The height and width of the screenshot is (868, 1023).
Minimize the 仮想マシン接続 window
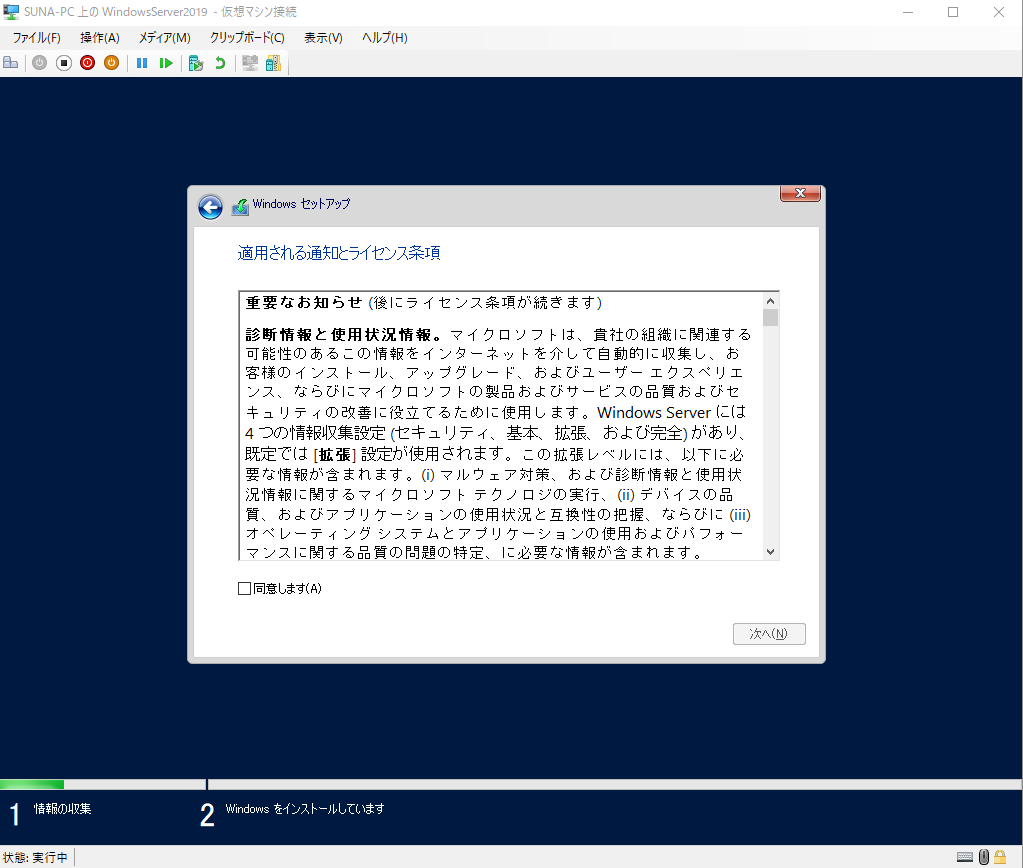[x=908, y=12]
